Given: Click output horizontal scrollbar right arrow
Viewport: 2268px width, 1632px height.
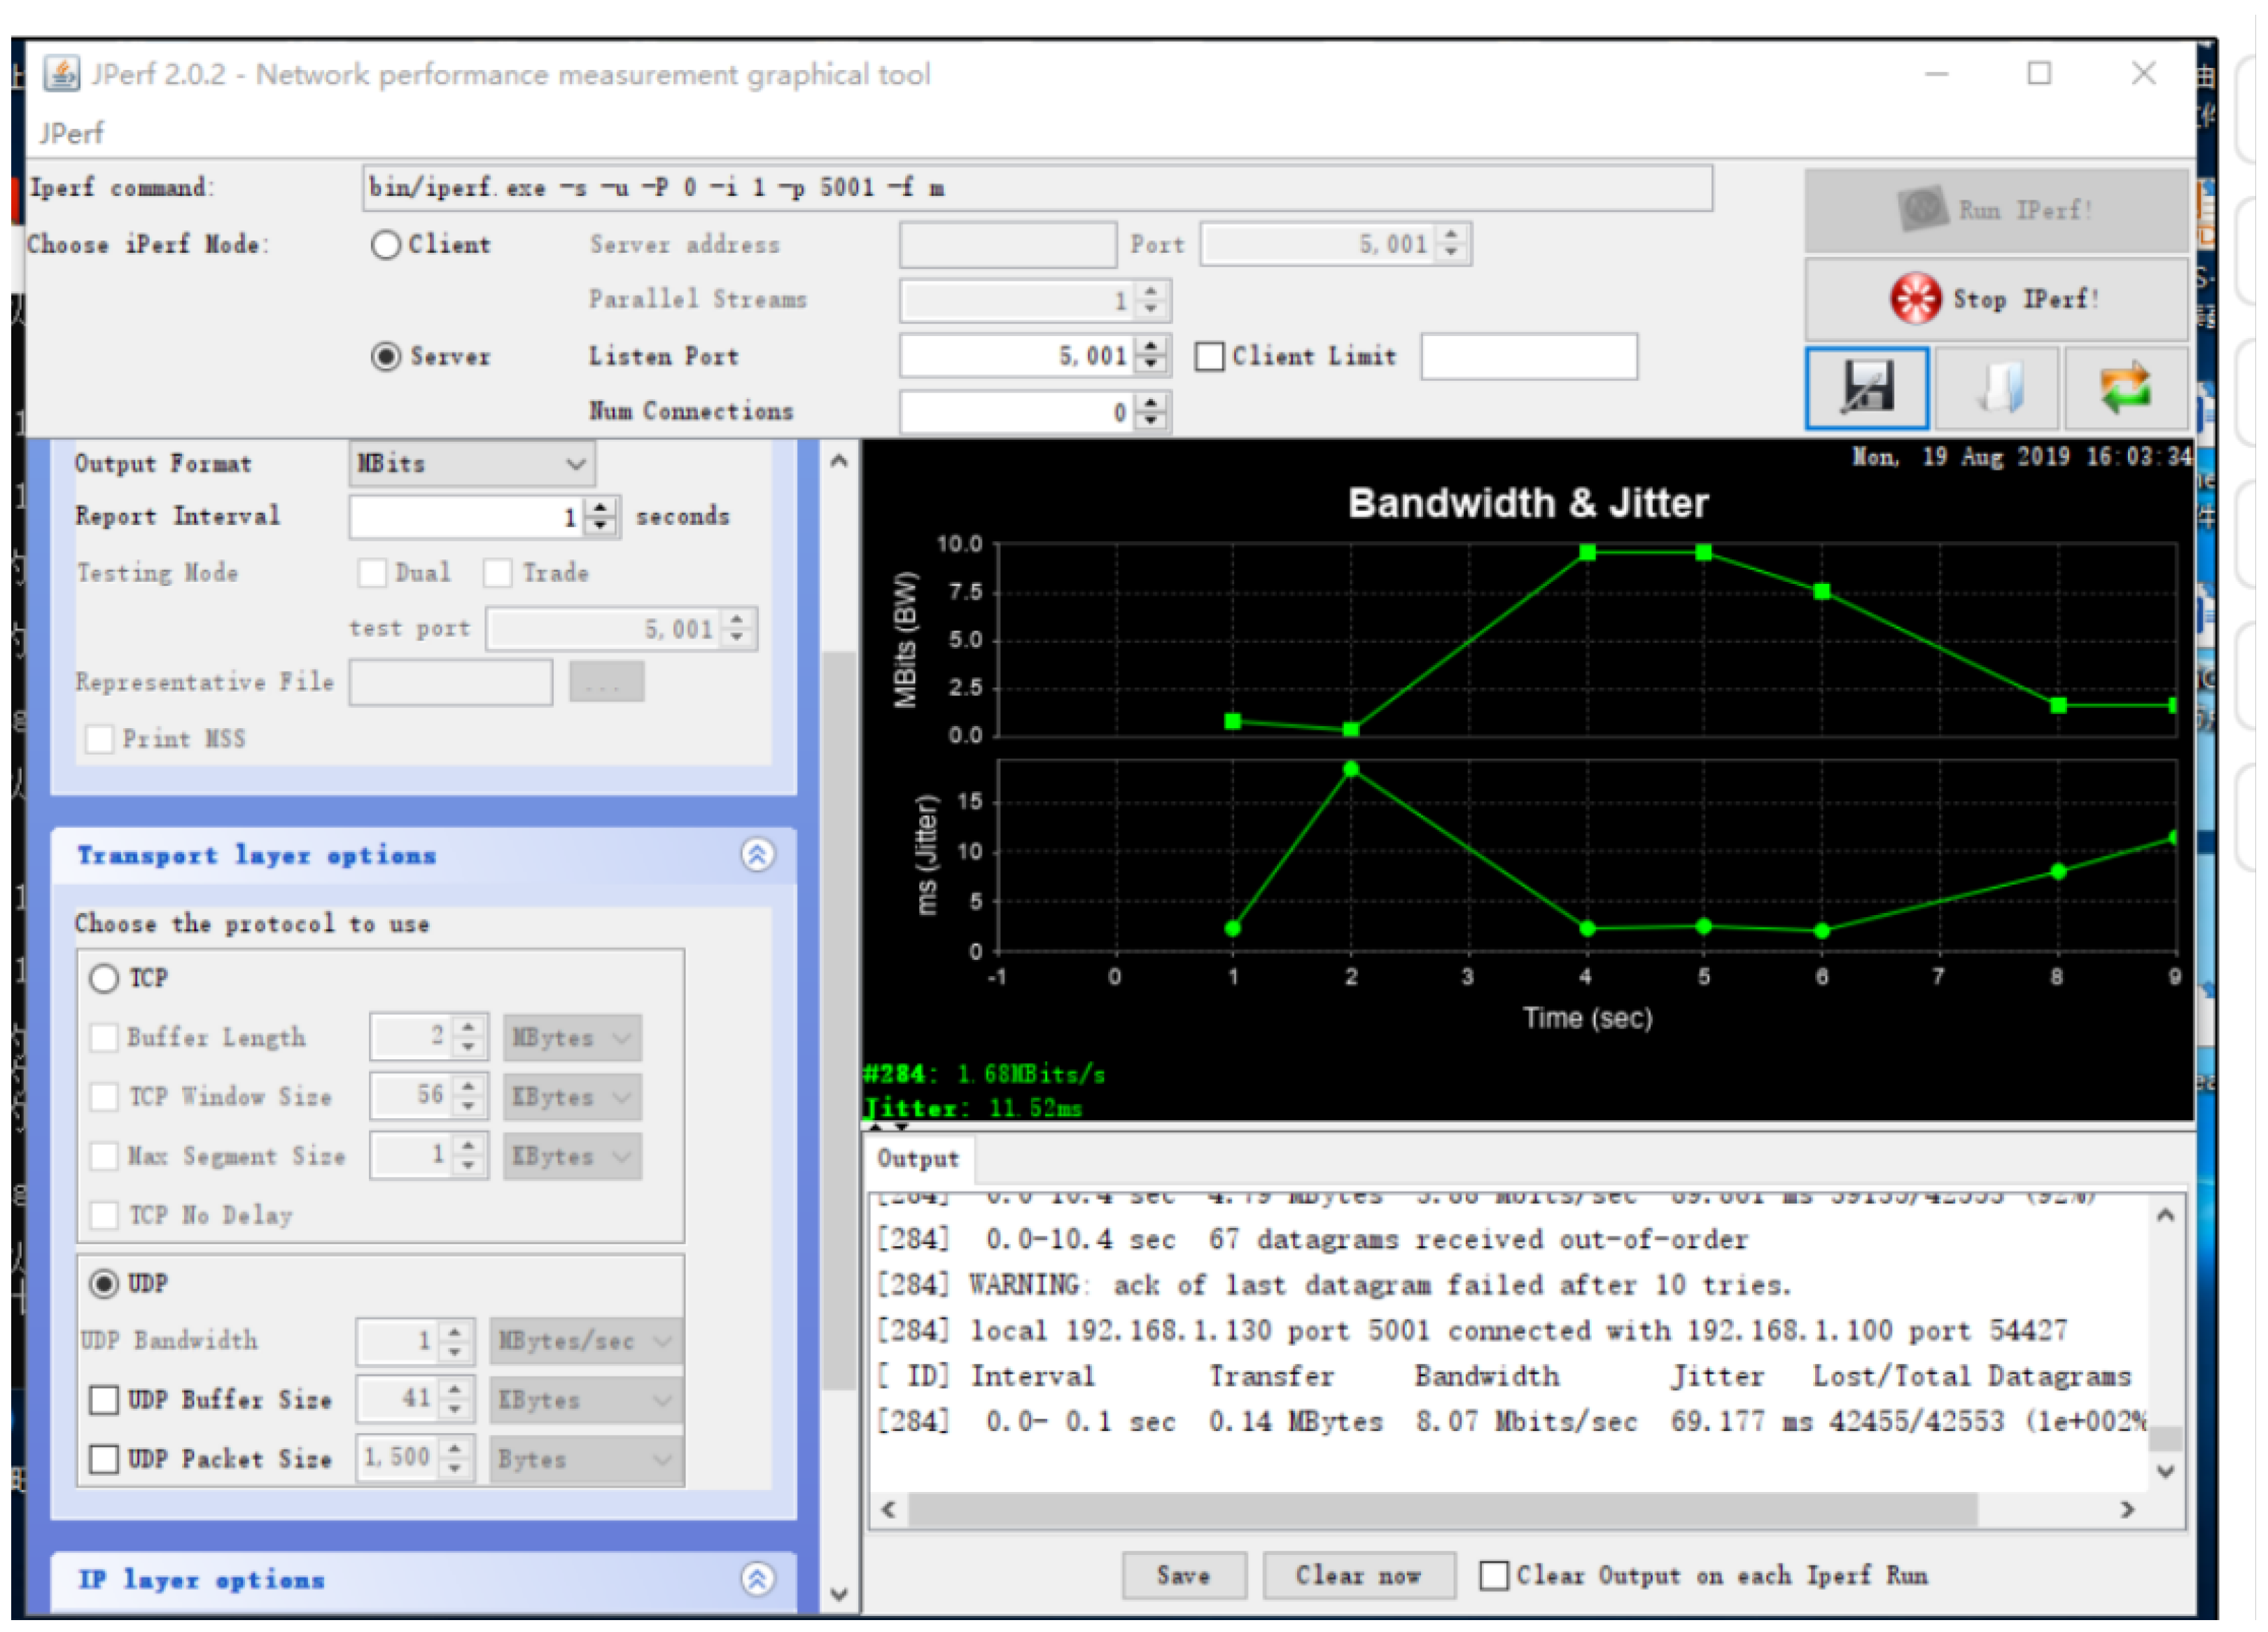Looking at the screenshot, I should [2127, 1509].
